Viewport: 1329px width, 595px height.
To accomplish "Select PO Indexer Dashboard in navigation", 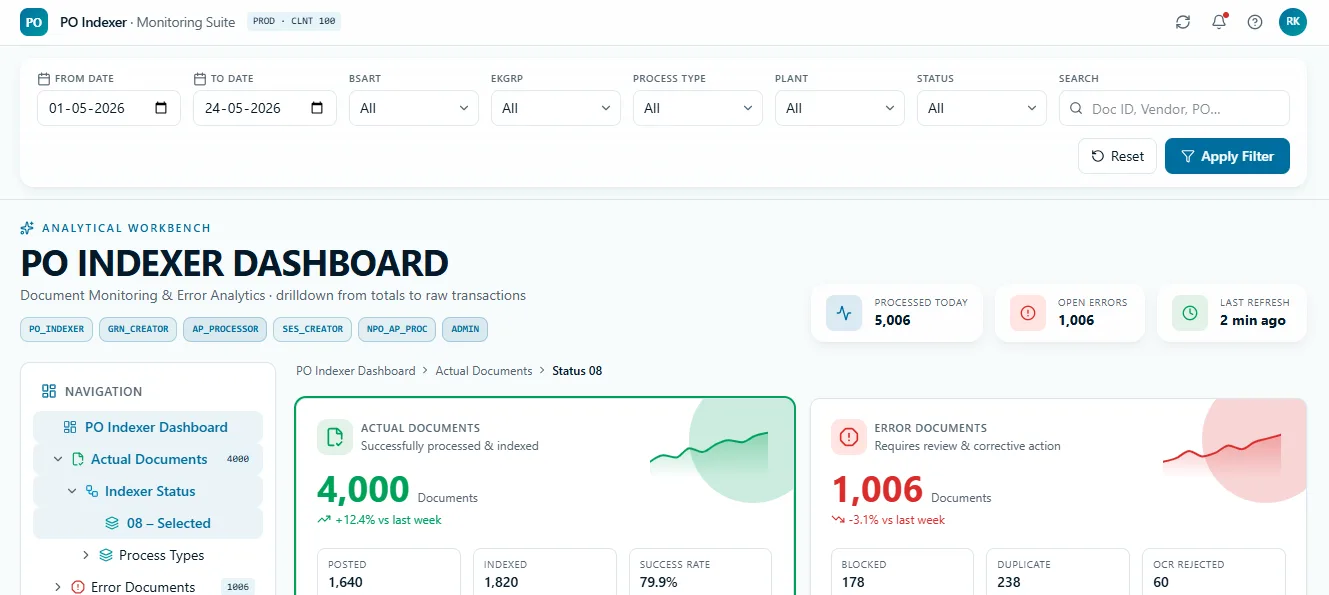I will tap(148, 427).
